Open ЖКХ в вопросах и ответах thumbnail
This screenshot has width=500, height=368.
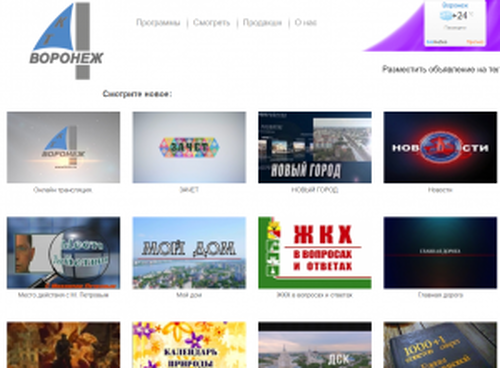315,253
